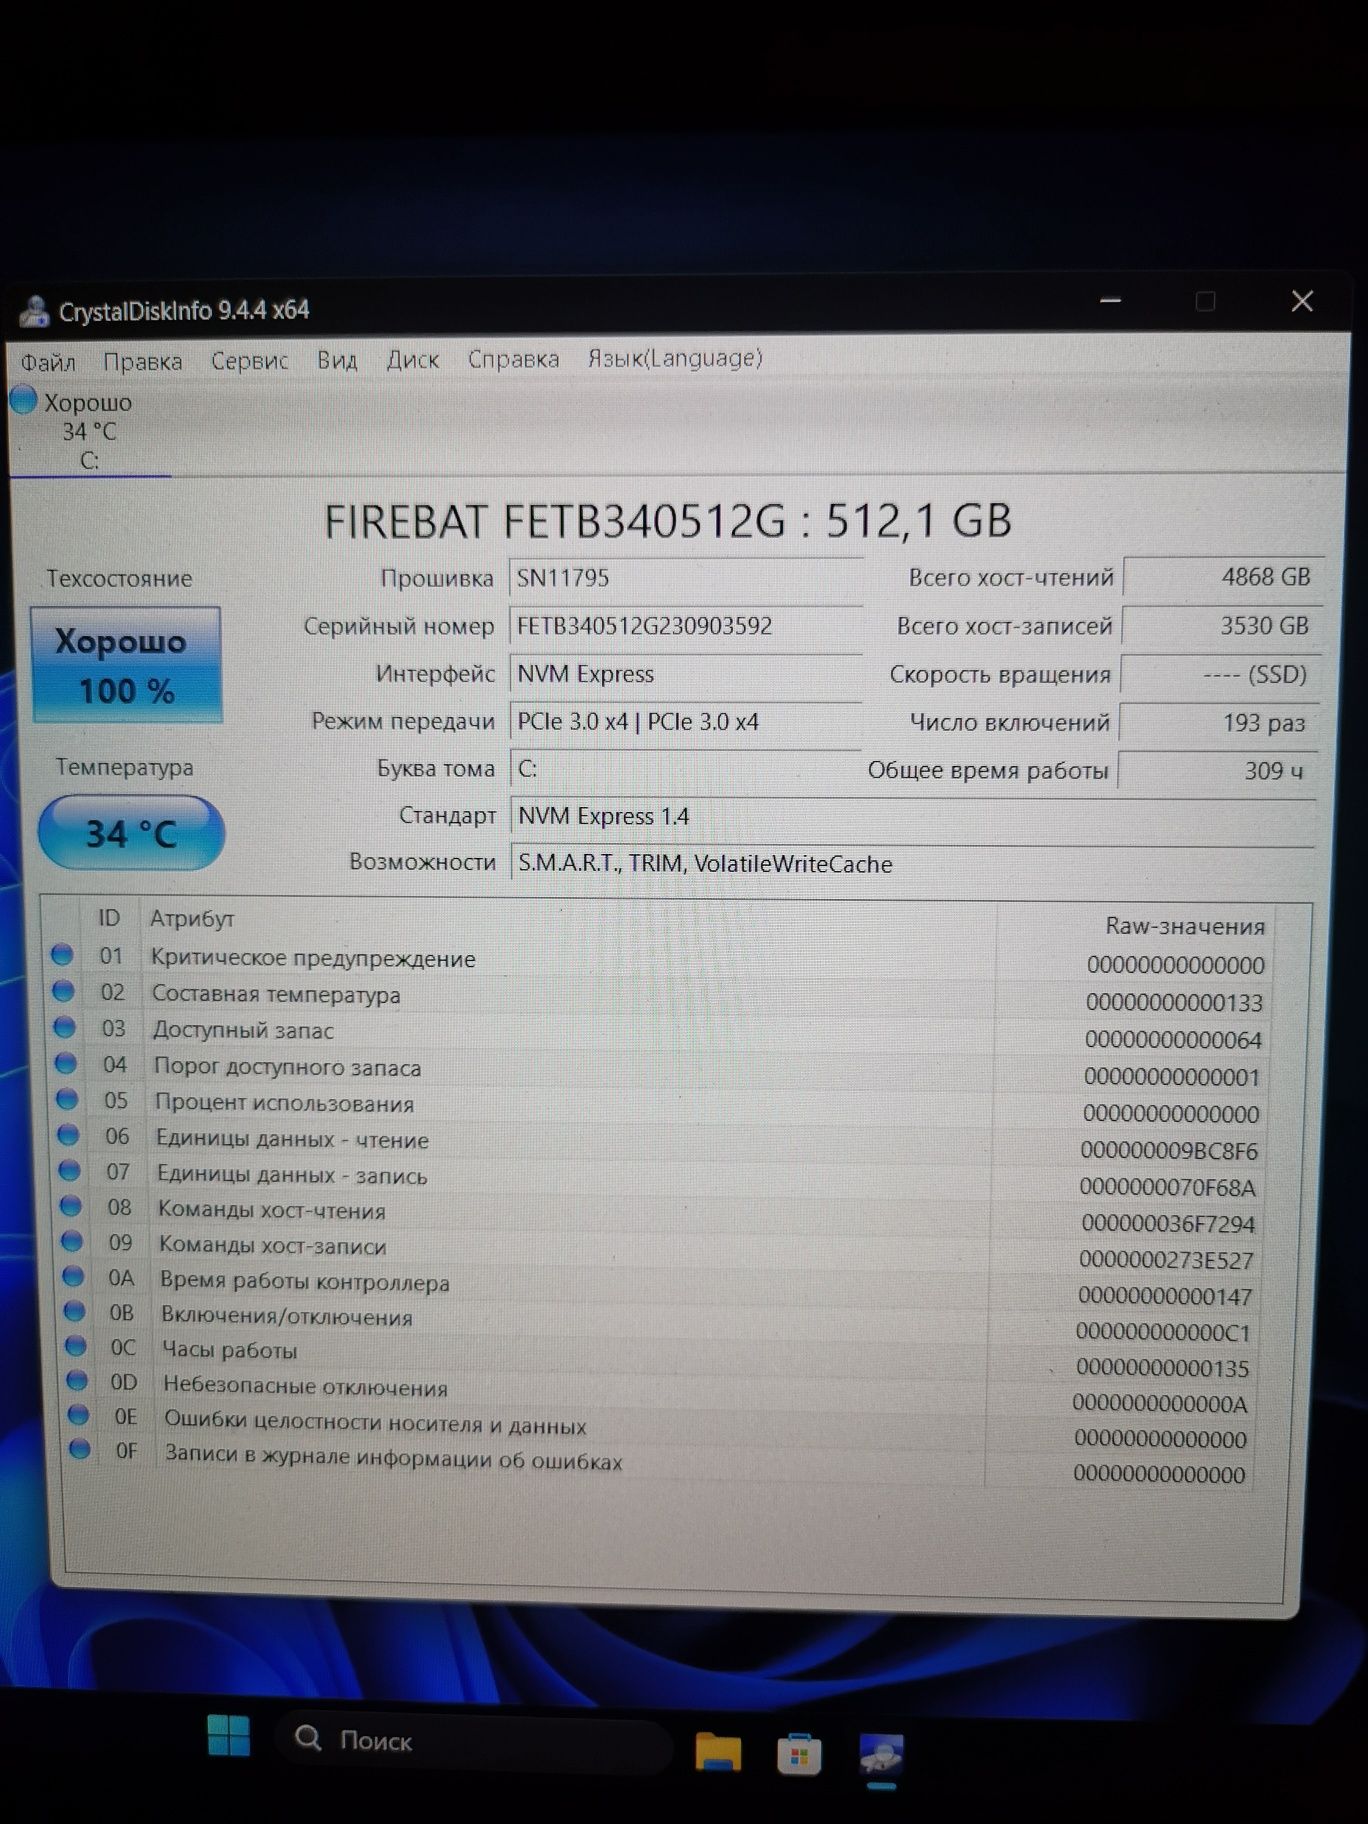Click the total host reads value 4868 GB
Screen dimensions: 1368x1824
[1223, 577]
